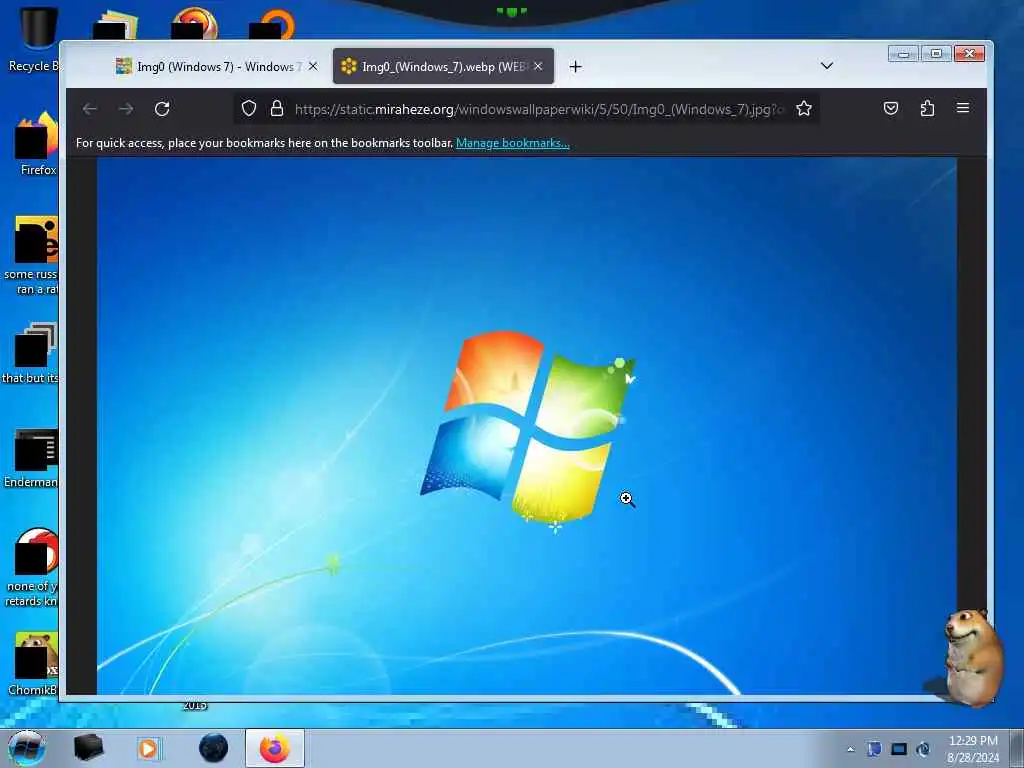Screen dimensions: 1024x768
Task: Open a new tab with plus button
Action: coord(575,67)
